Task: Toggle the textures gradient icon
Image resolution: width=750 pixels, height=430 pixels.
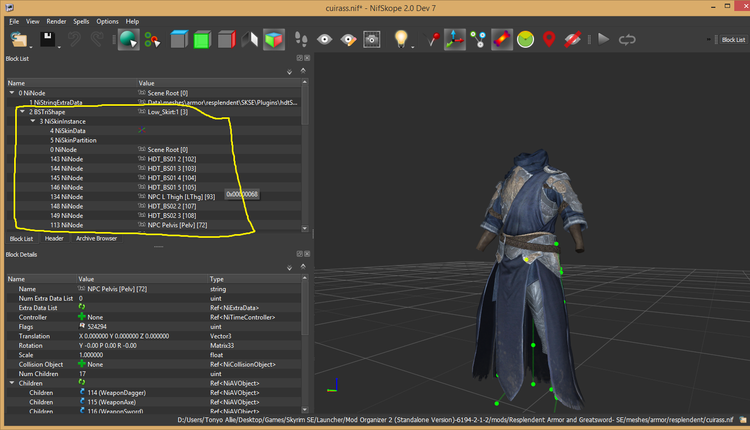Action: pos(501,39)
